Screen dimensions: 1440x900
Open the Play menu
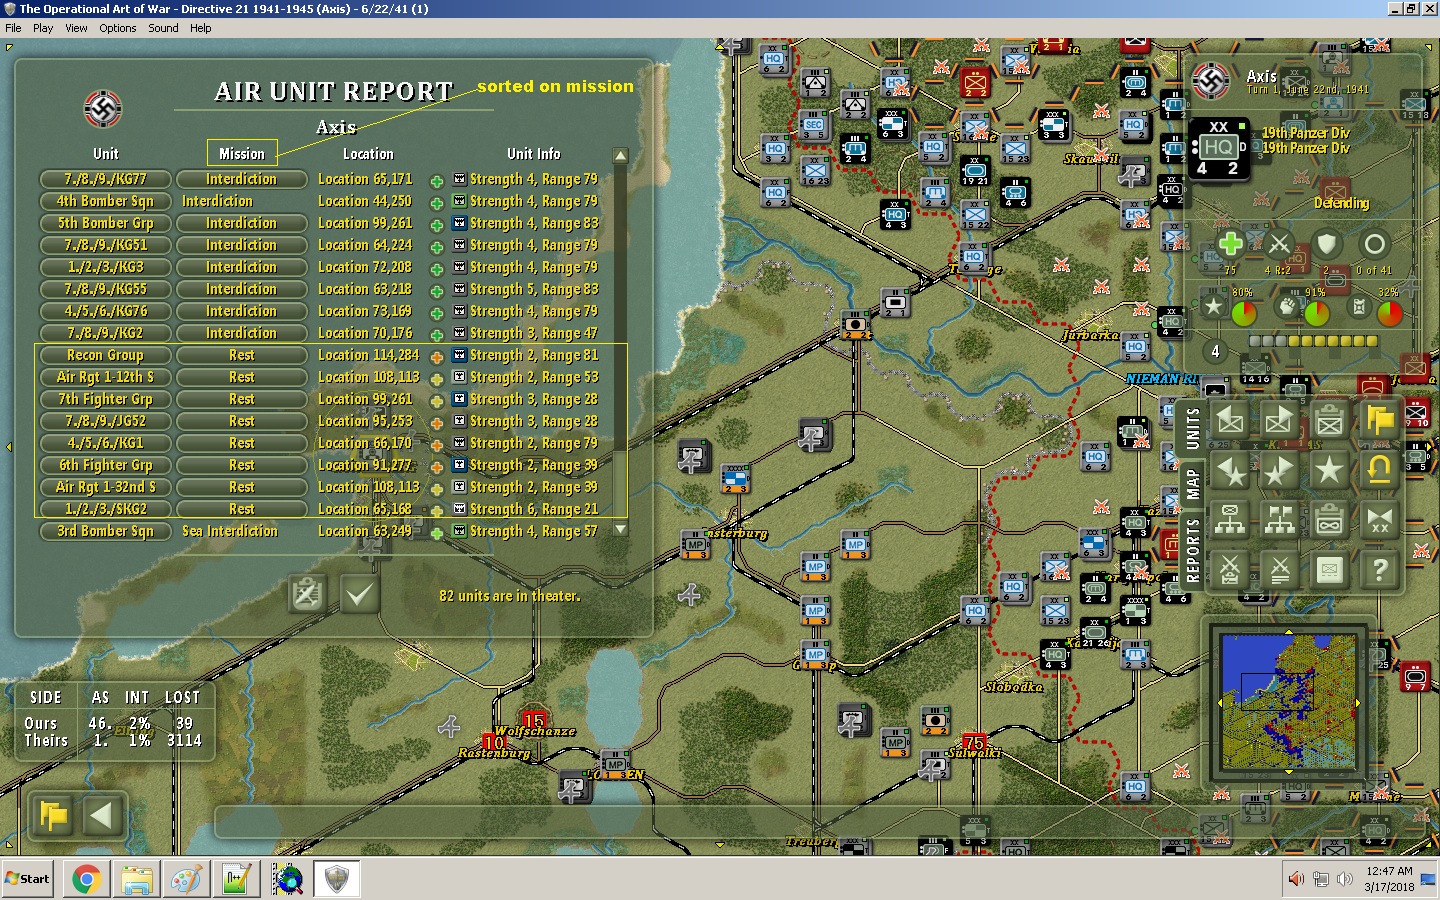(43, 28)
